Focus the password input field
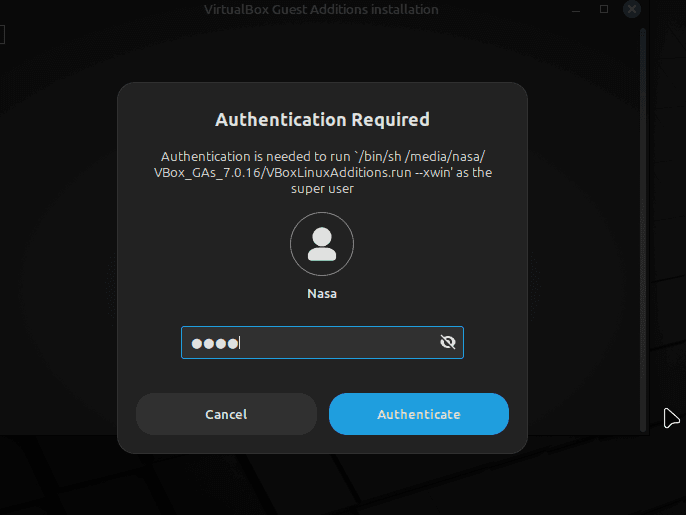 322,342
